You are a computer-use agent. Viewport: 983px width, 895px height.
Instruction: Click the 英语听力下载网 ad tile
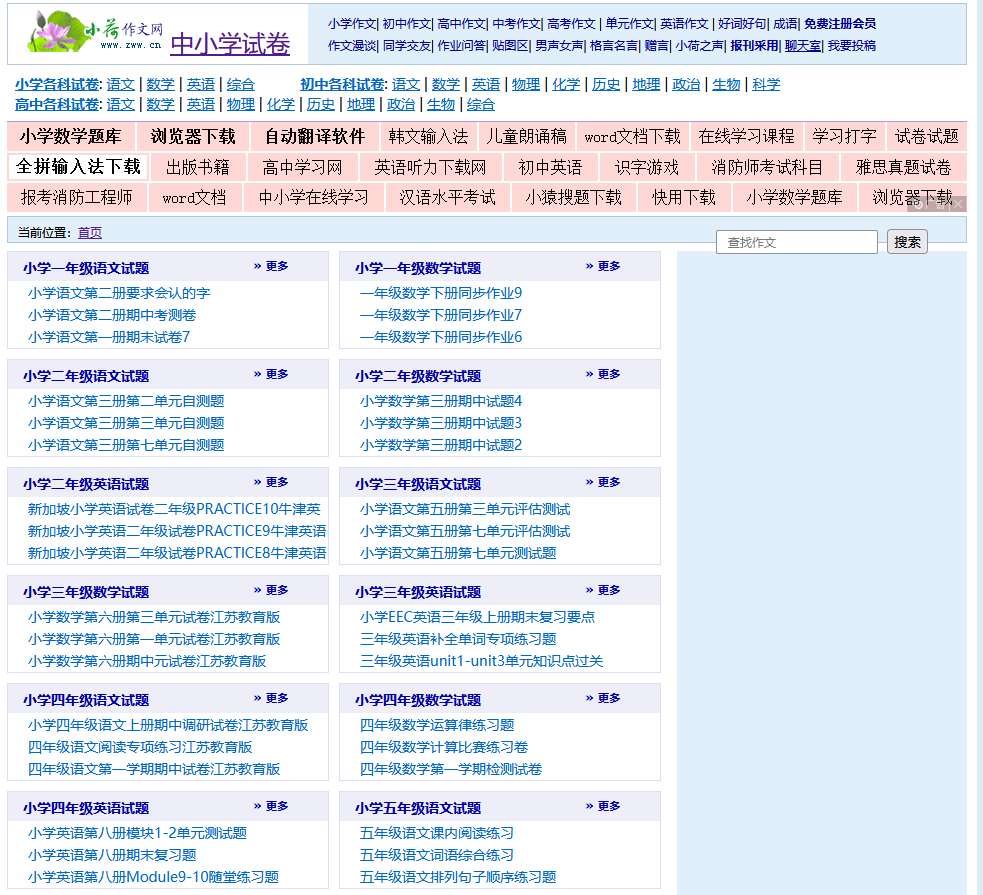(x=430, y=167)
